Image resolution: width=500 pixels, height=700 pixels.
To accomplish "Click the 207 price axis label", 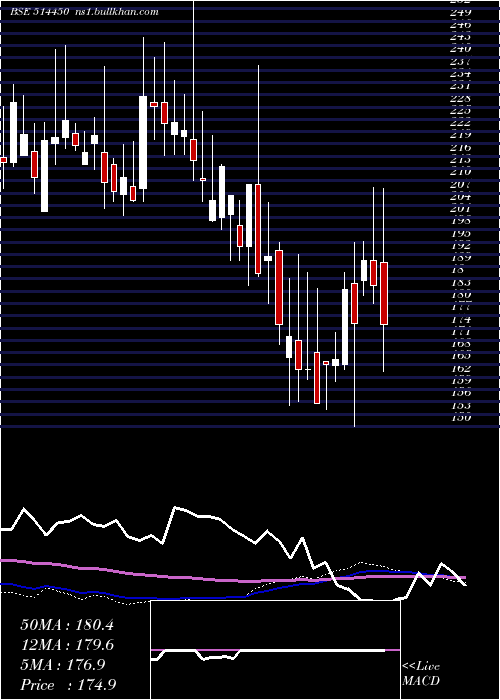I will click(x=460, y=184).
